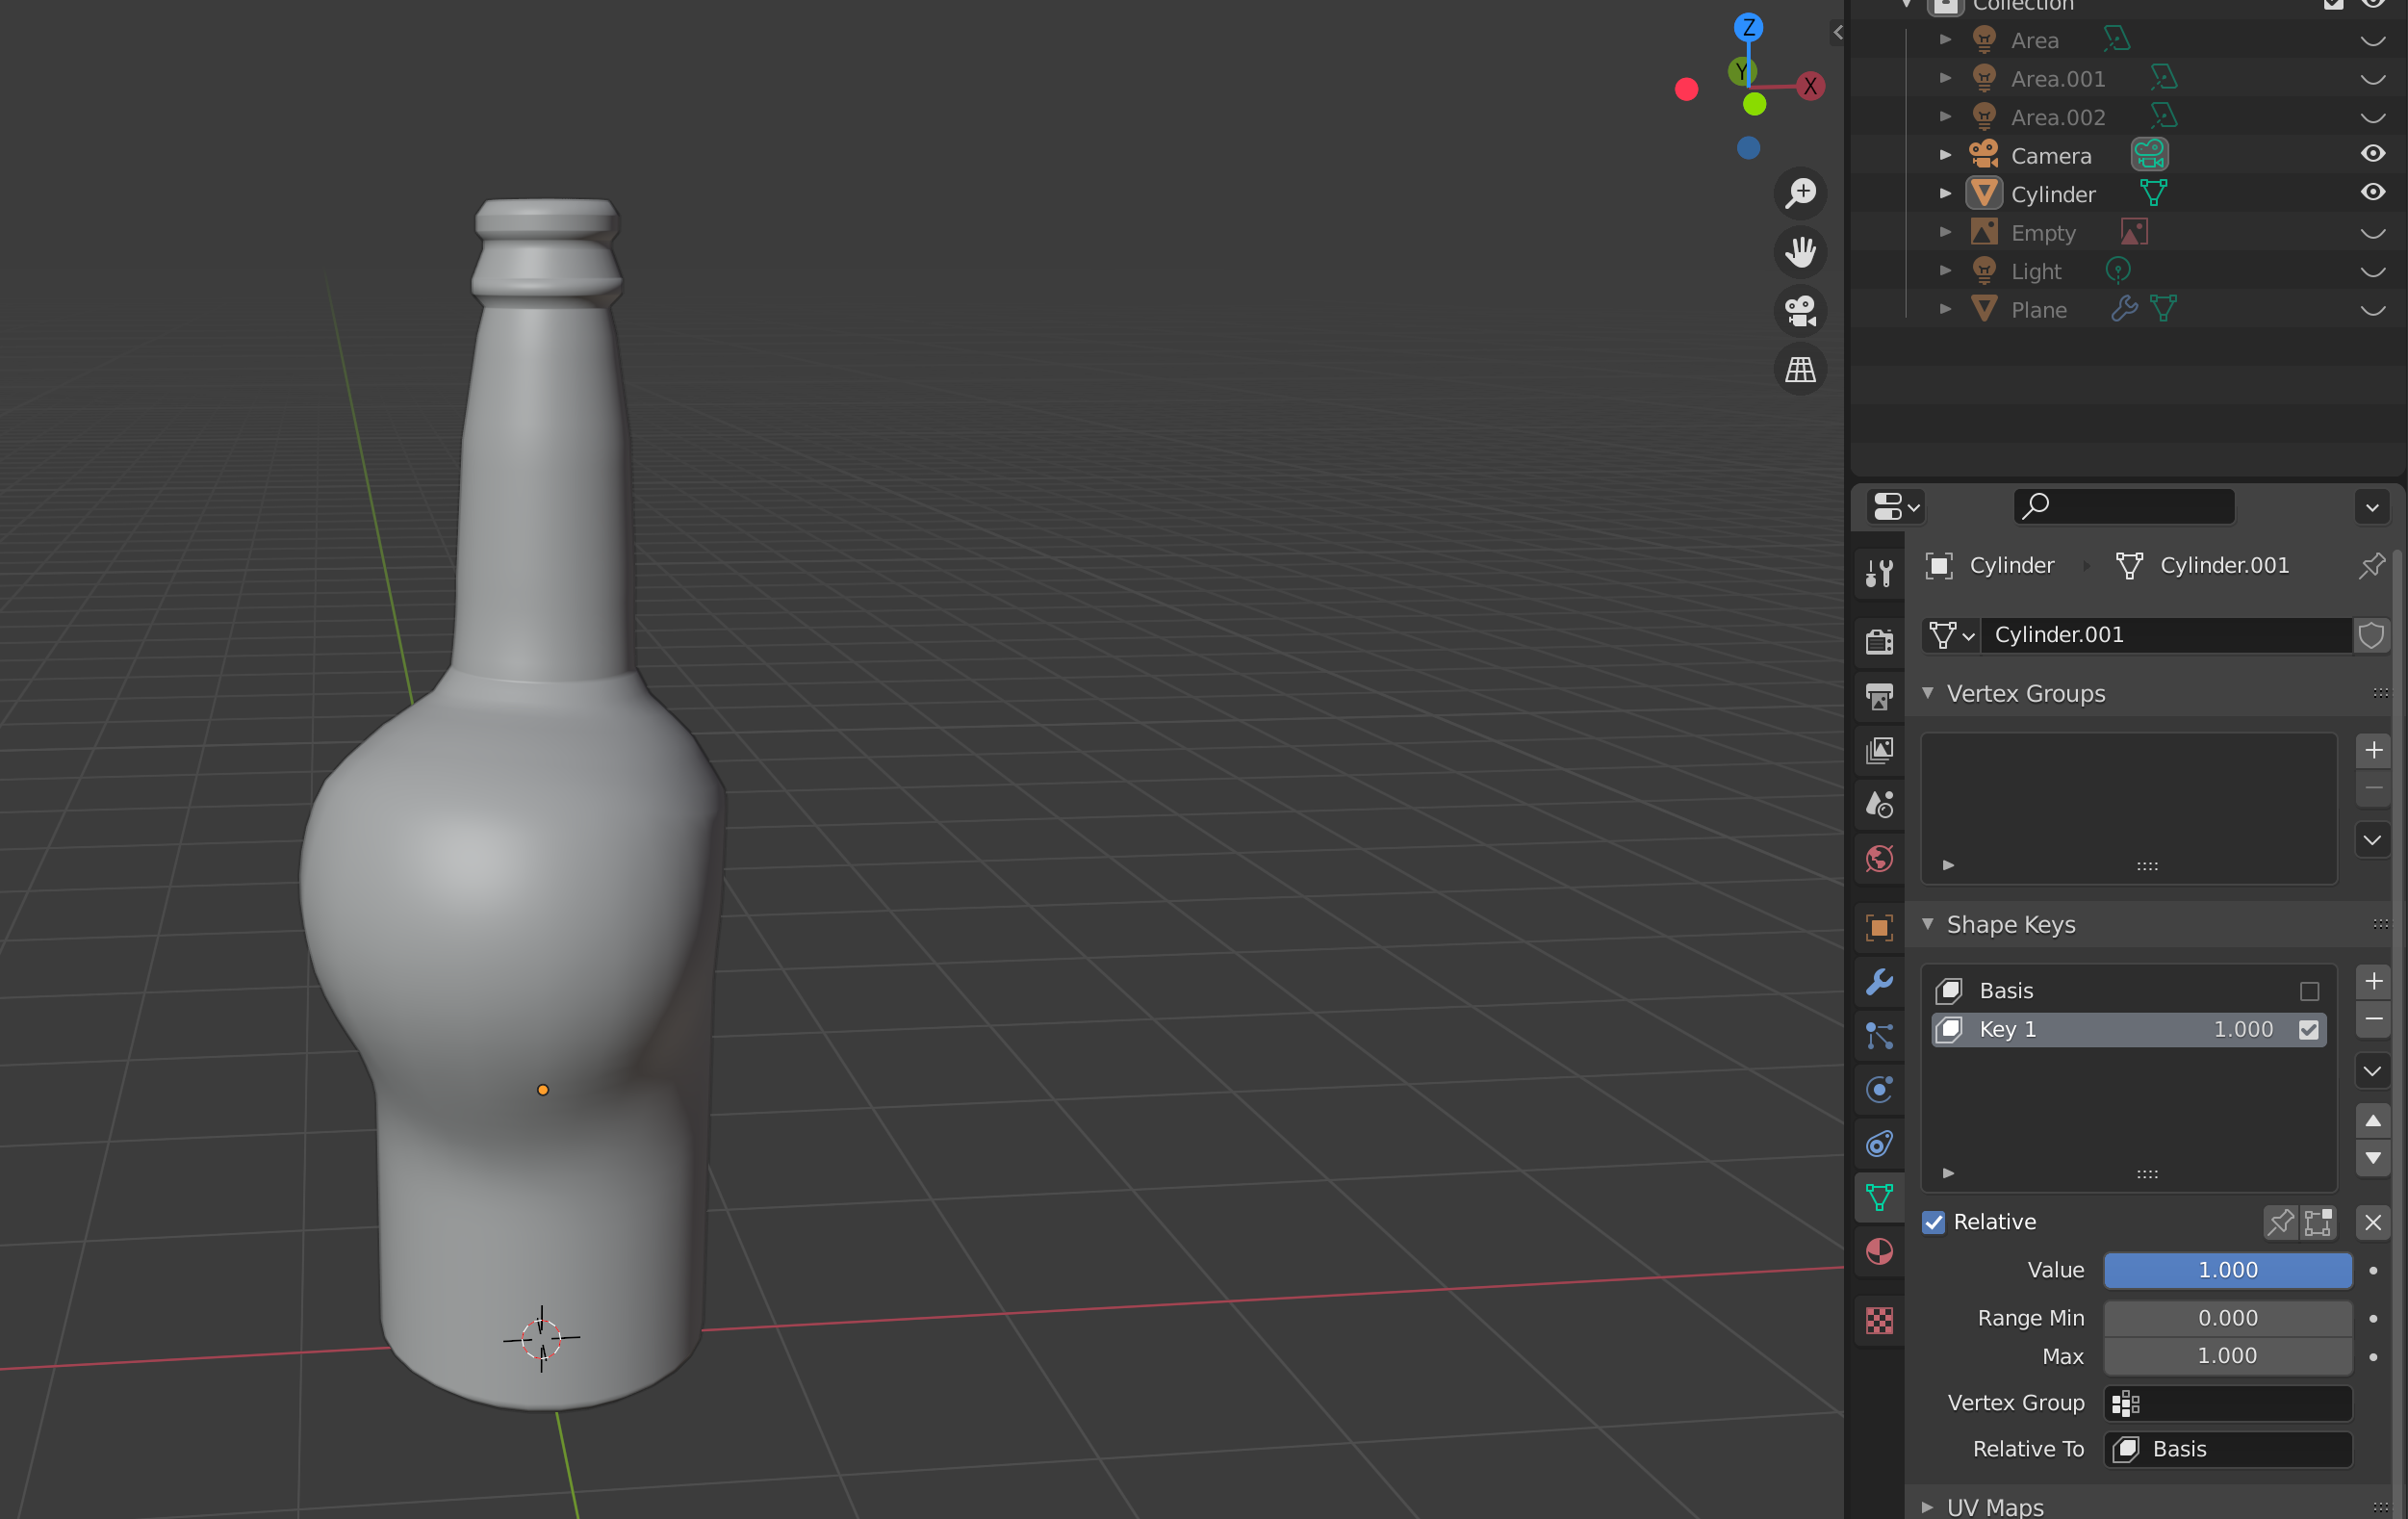Open the Relative To Basis dropdown

(x=2228, y=1449)
